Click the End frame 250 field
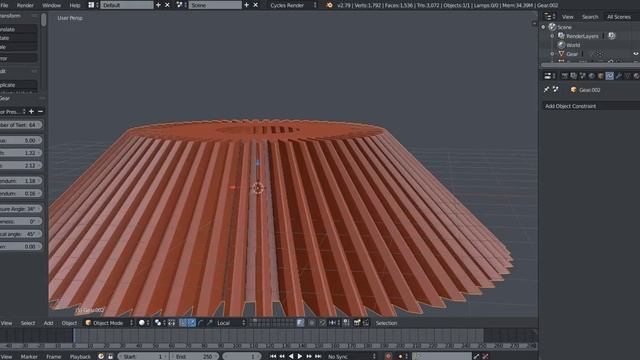 (195, 356)
